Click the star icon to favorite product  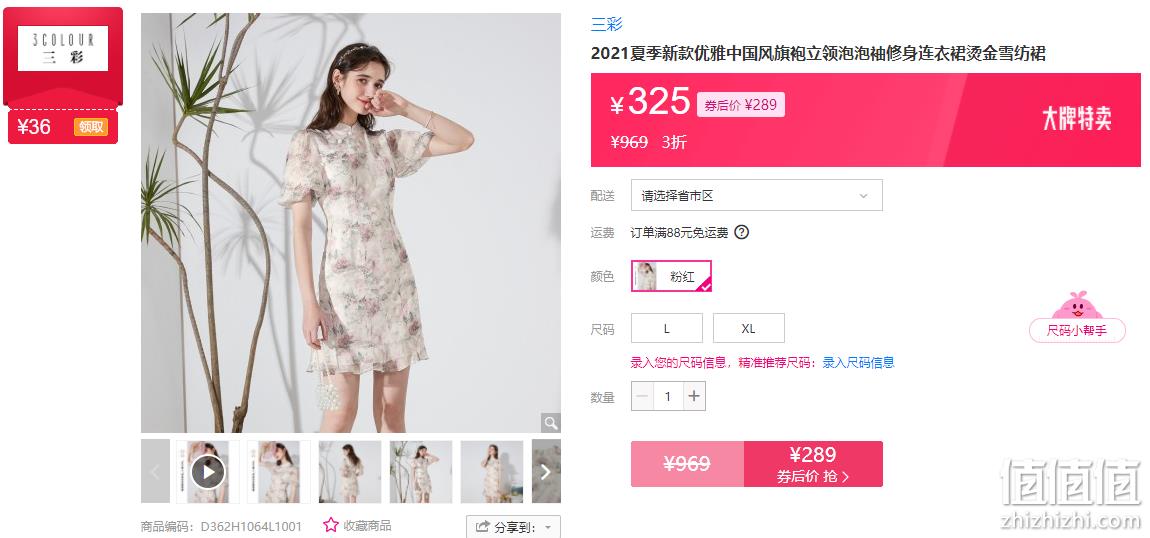331,525
